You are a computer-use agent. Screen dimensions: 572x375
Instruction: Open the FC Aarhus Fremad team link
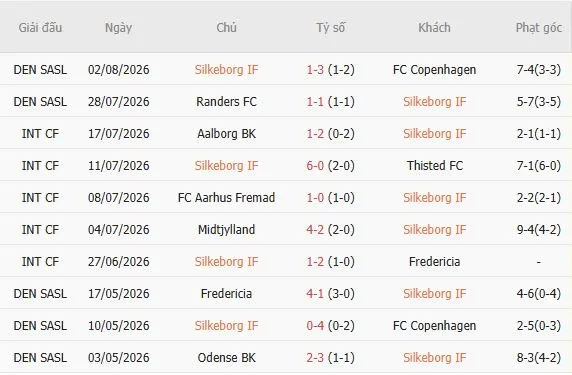(226, 198)
